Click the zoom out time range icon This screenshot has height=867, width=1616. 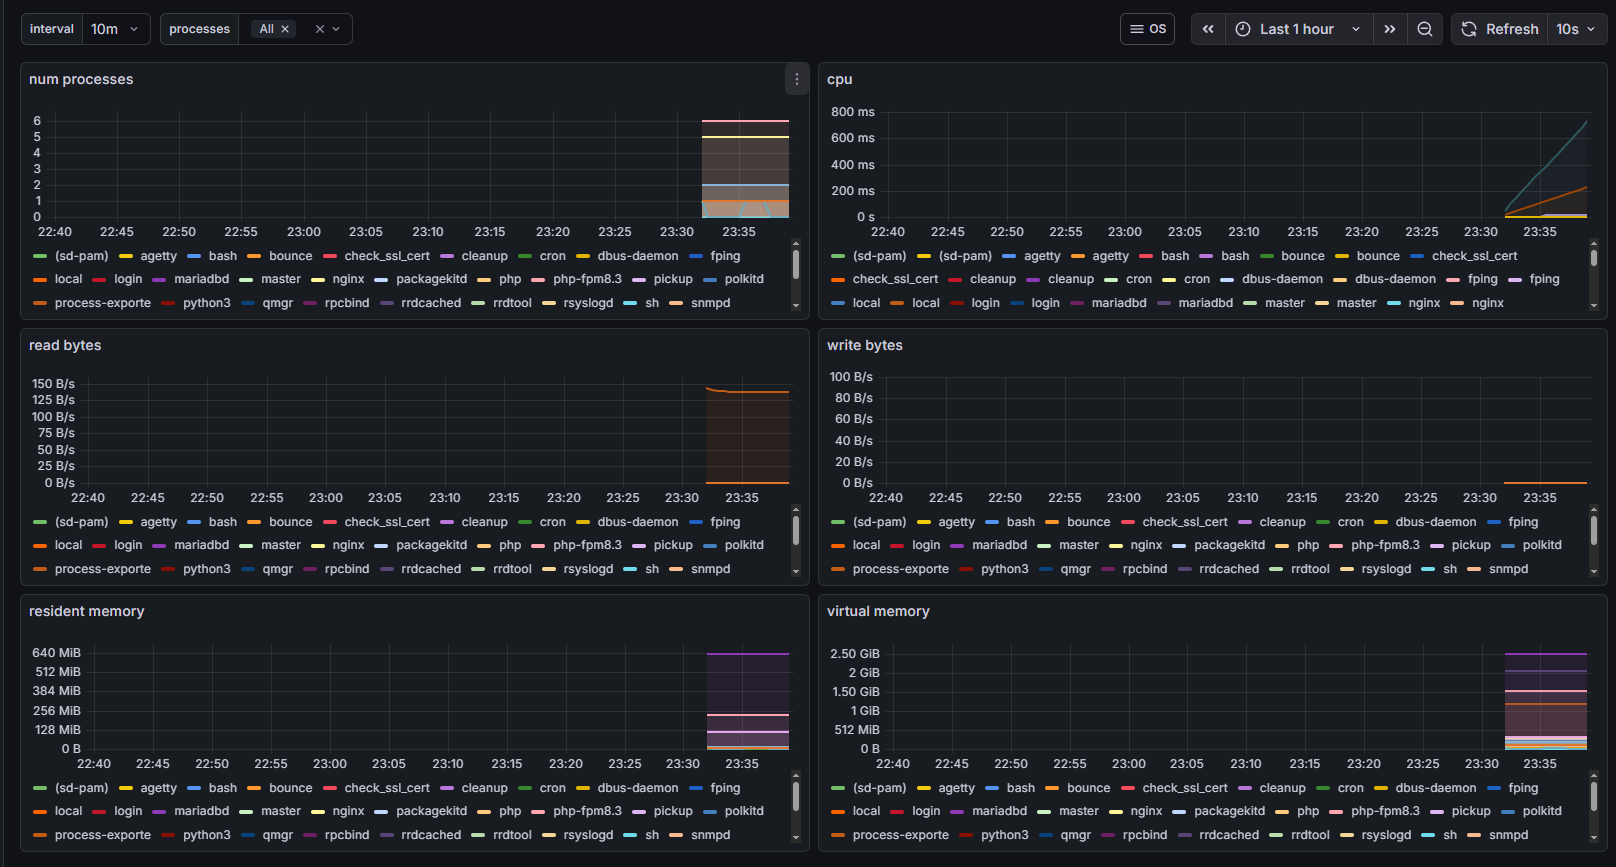tap(1425, 29)
